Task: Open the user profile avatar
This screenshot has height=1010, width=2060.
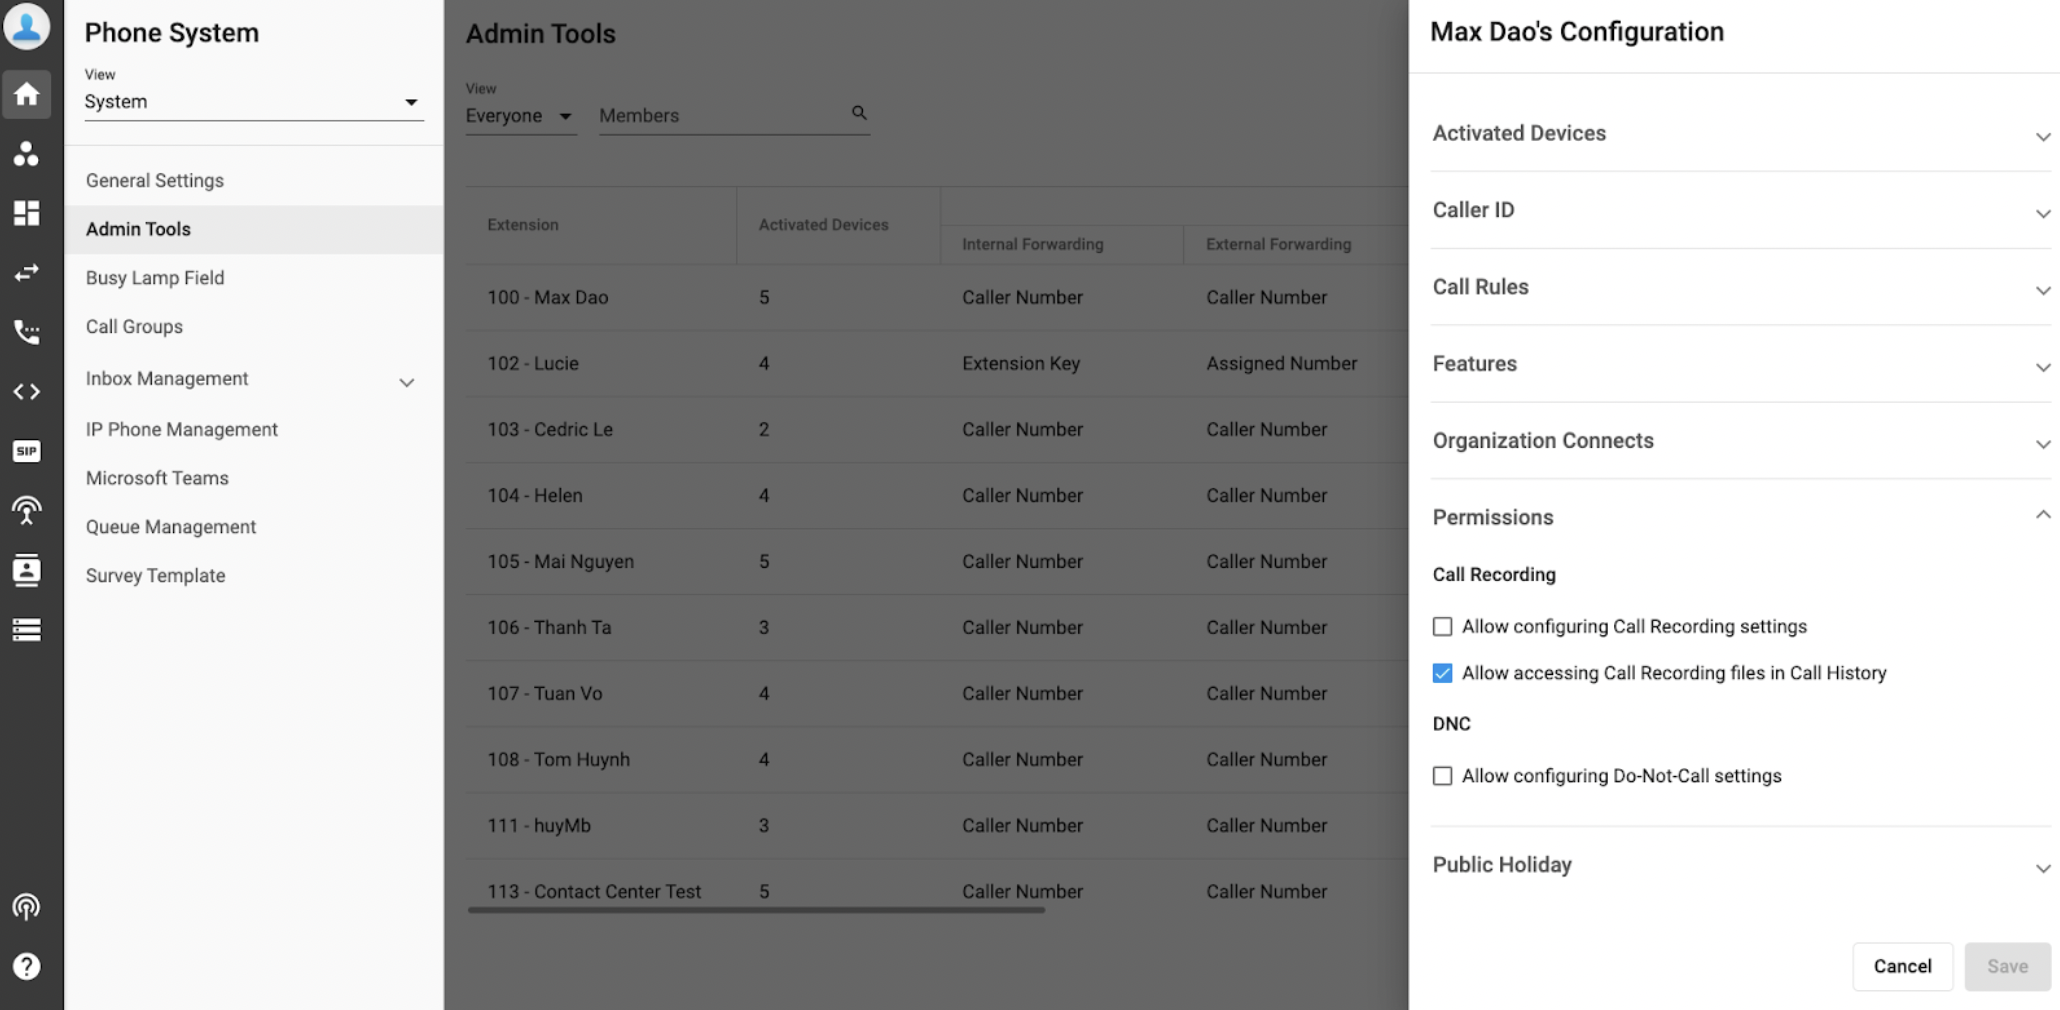Action: point(27,27)
